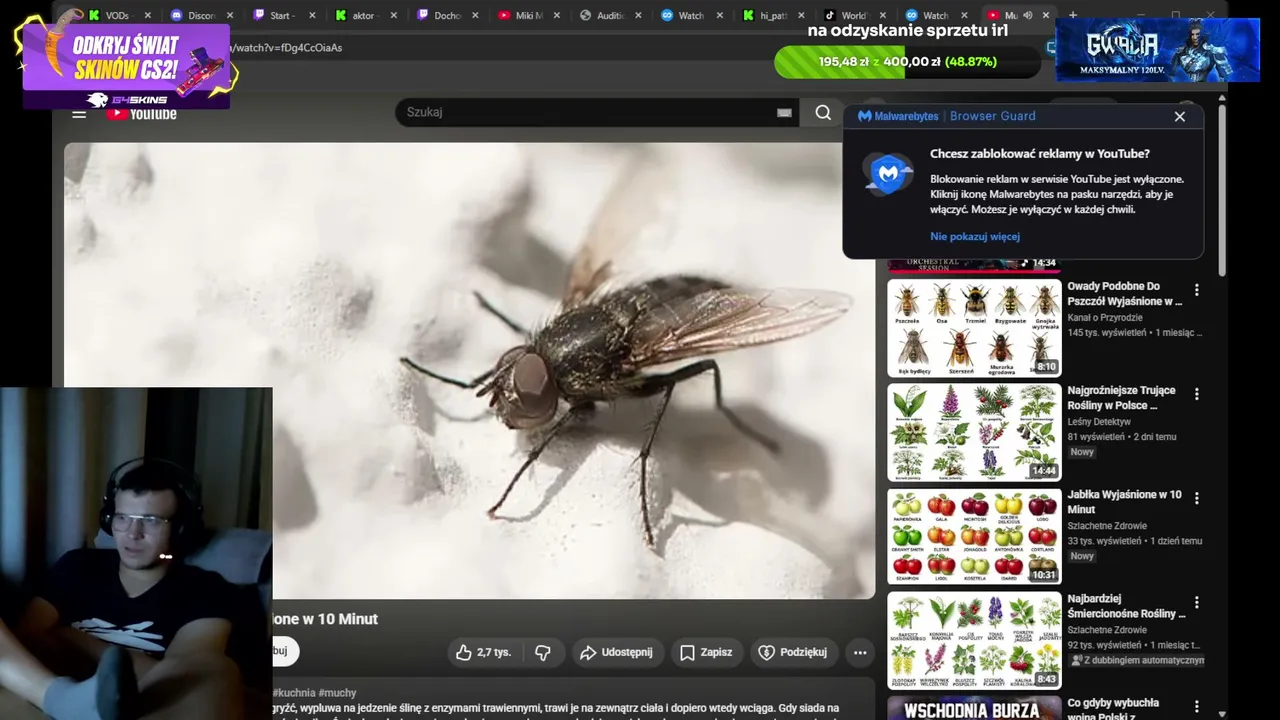Viewport: 1280px width, 720px height.
Task: Open 'Kanał o Przyrodzie' channel name
Action: tap(1105, 318)
